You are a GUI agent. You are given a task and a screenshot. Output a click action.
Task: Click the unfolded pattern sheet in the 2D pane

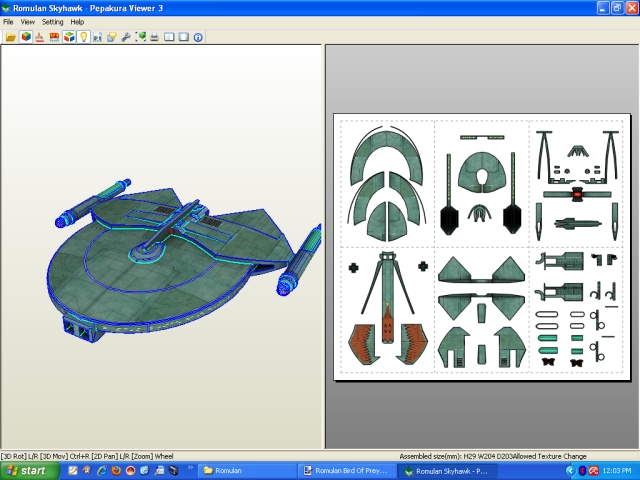pos(482,247)
